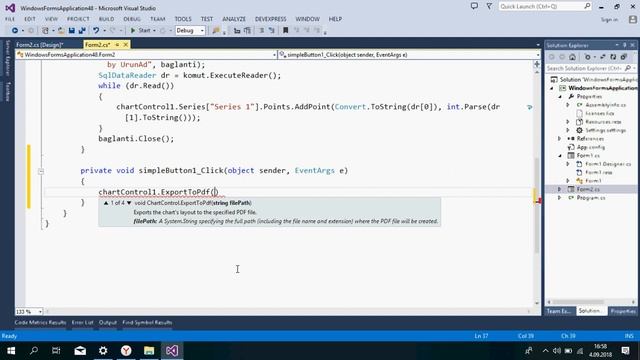The height and width of the screenshot is (360, 640).
Task: Open the FILE menu
Action: [10, 19]
